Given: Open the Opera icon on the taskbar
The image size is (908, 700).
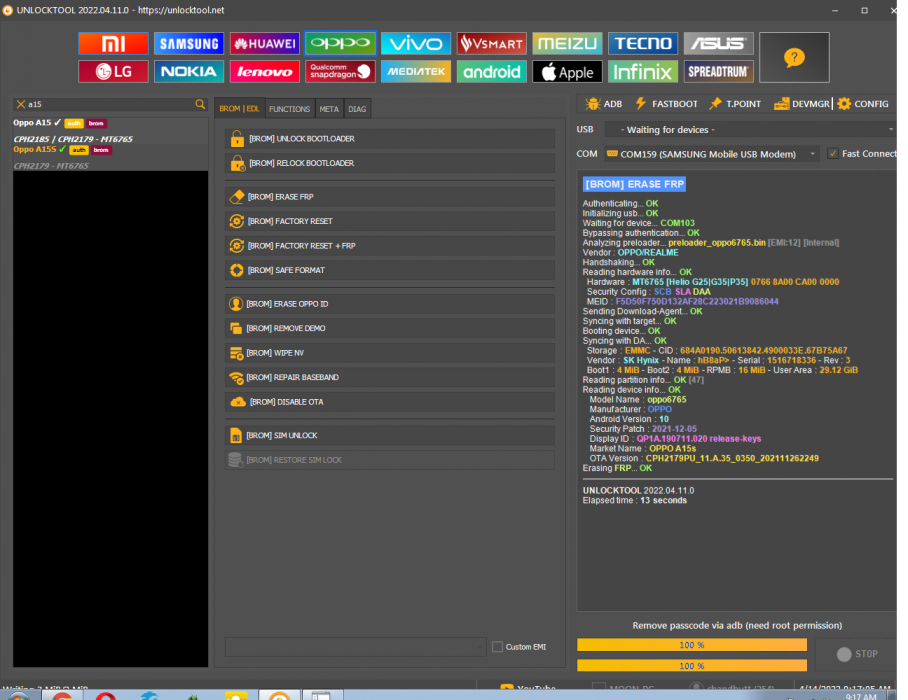Looking at the screenshot, I should point(105,696).
